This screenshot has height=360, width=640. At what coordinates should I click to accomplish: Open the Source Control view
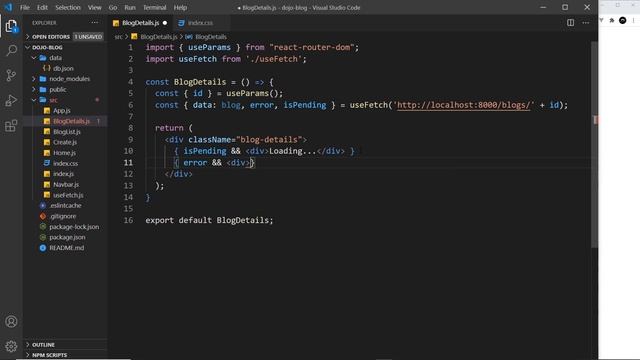11,75
